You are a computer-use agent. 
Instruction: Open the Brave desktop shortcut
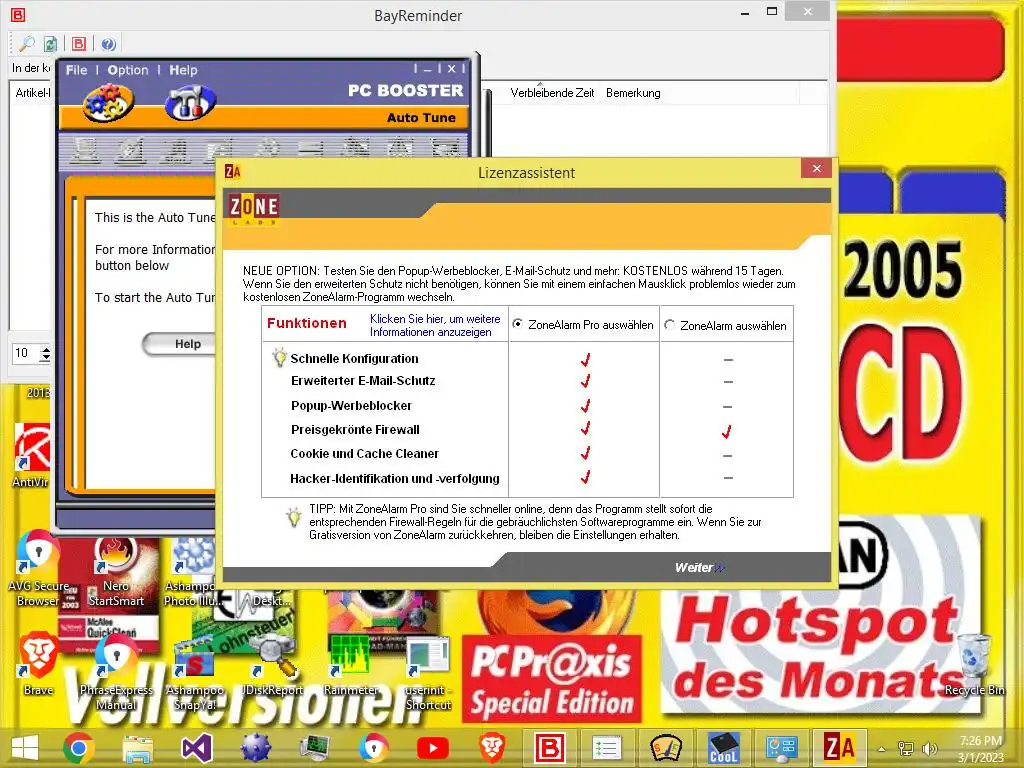pos(38,663)
